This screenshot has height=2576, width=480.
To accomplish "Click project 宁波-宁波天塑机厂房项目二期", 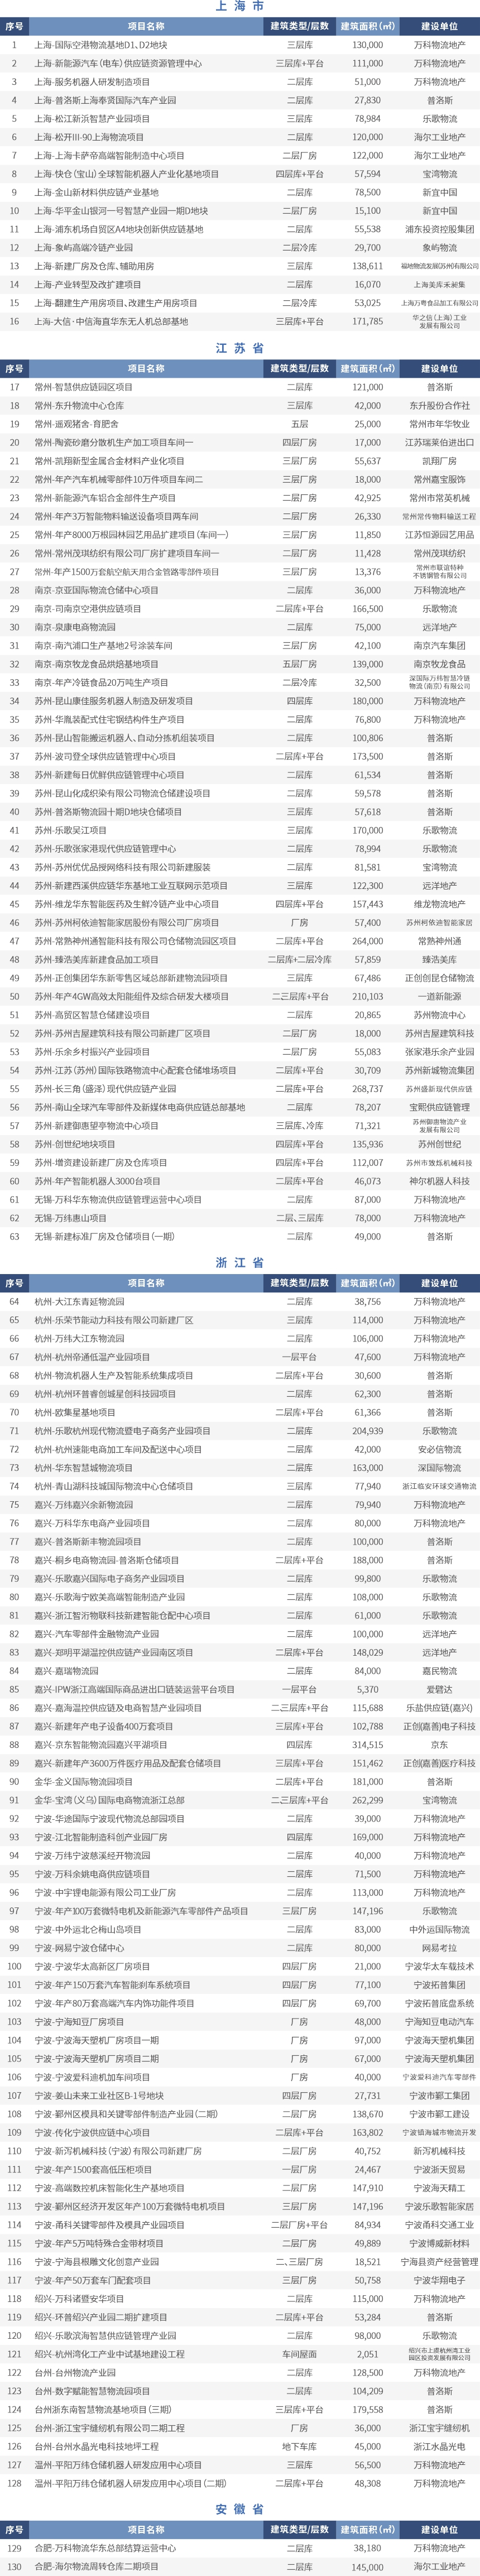I will 97,2059.
